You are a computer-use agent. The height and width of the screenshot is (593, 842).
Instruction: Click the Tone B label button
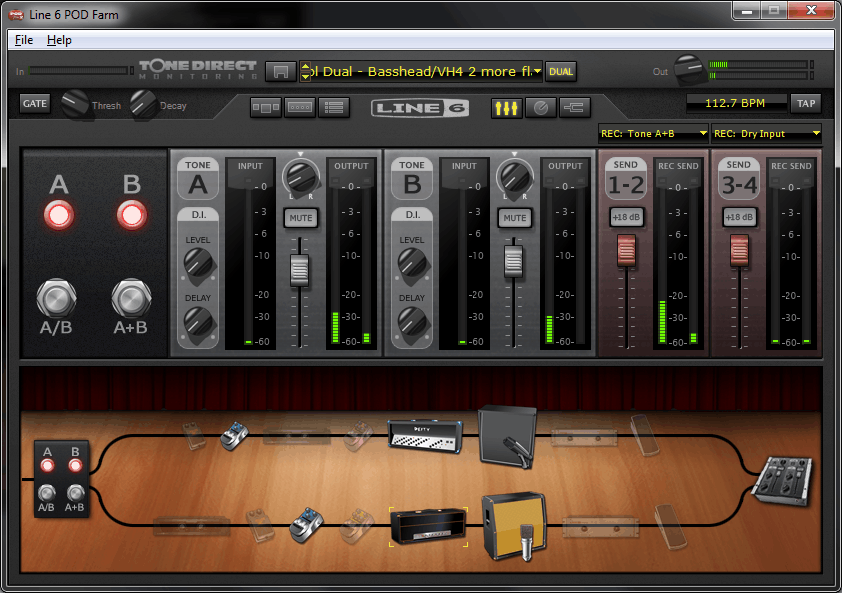click(412, 178)
